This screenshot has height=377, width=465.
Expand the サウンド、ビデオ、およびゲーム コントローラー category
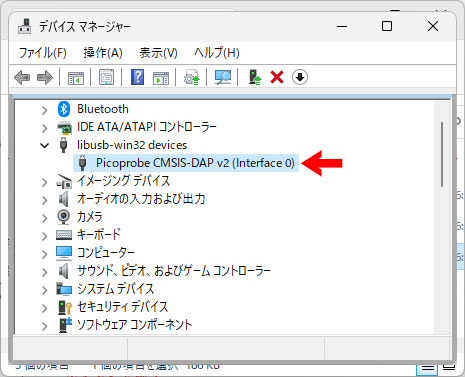[44, 272]
